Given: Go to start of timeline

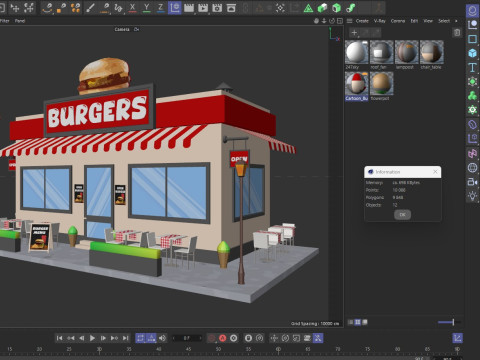Looking at the screenshot, I should [x=59, y=338].
